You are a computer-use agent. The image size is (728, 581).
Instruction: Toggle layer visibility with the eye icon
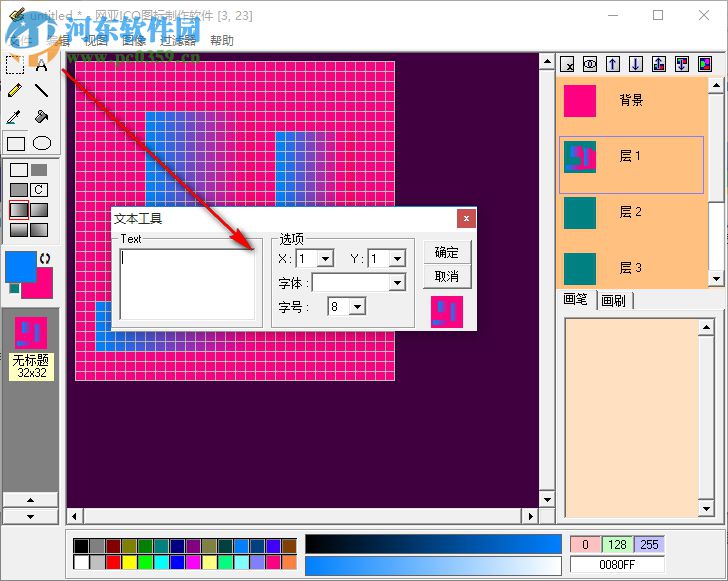click(590, 64)
